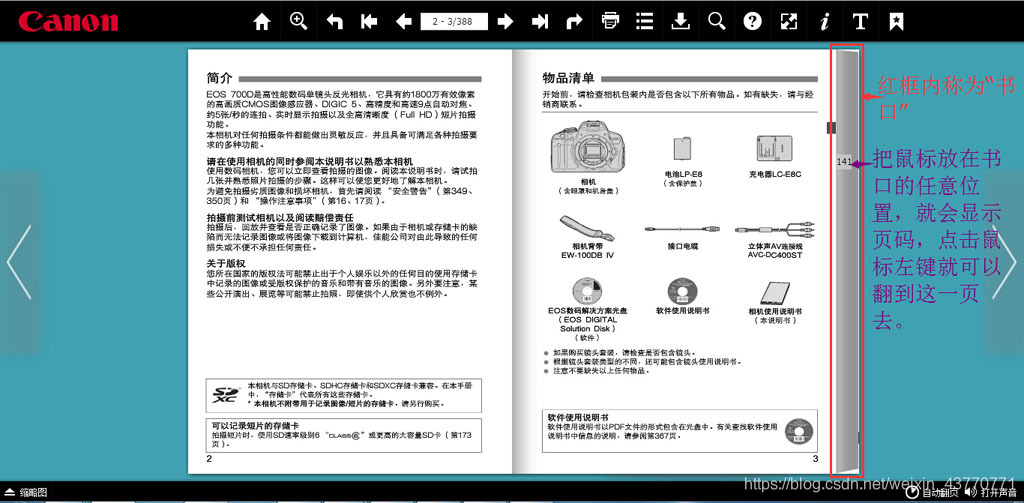
Task: Click the go-forward curved right arrow
Action: click(x=574, y=22)
